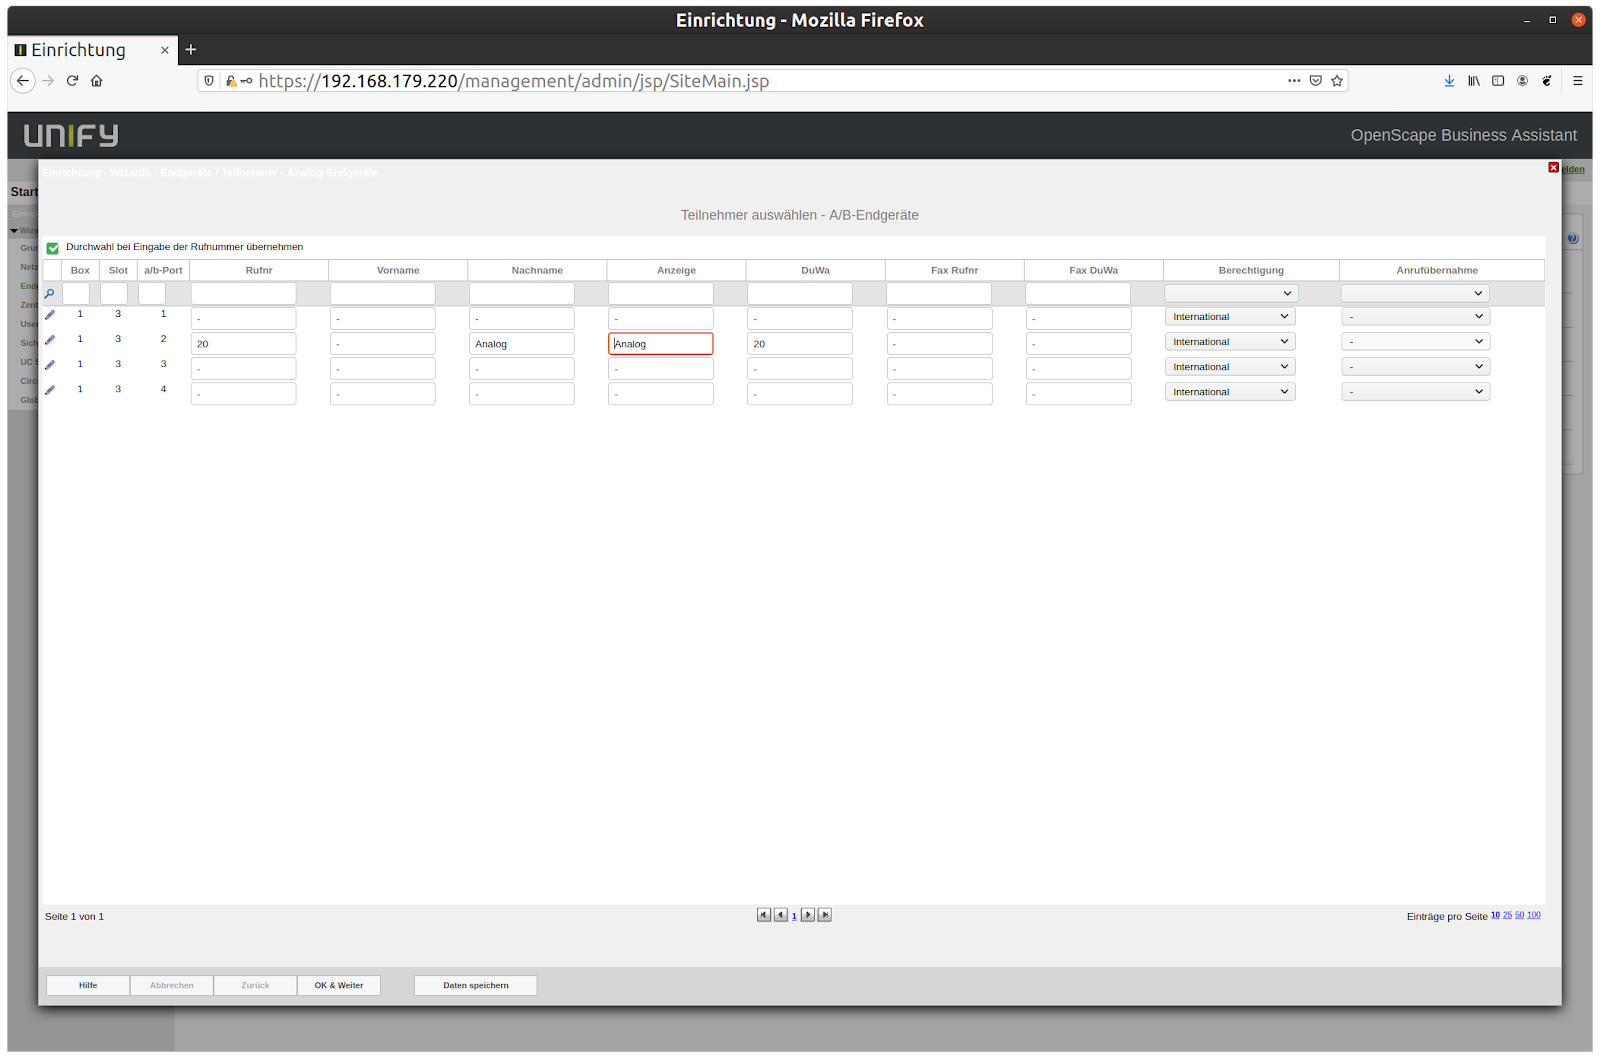Go to first page of entries

(x=764, y=915)
